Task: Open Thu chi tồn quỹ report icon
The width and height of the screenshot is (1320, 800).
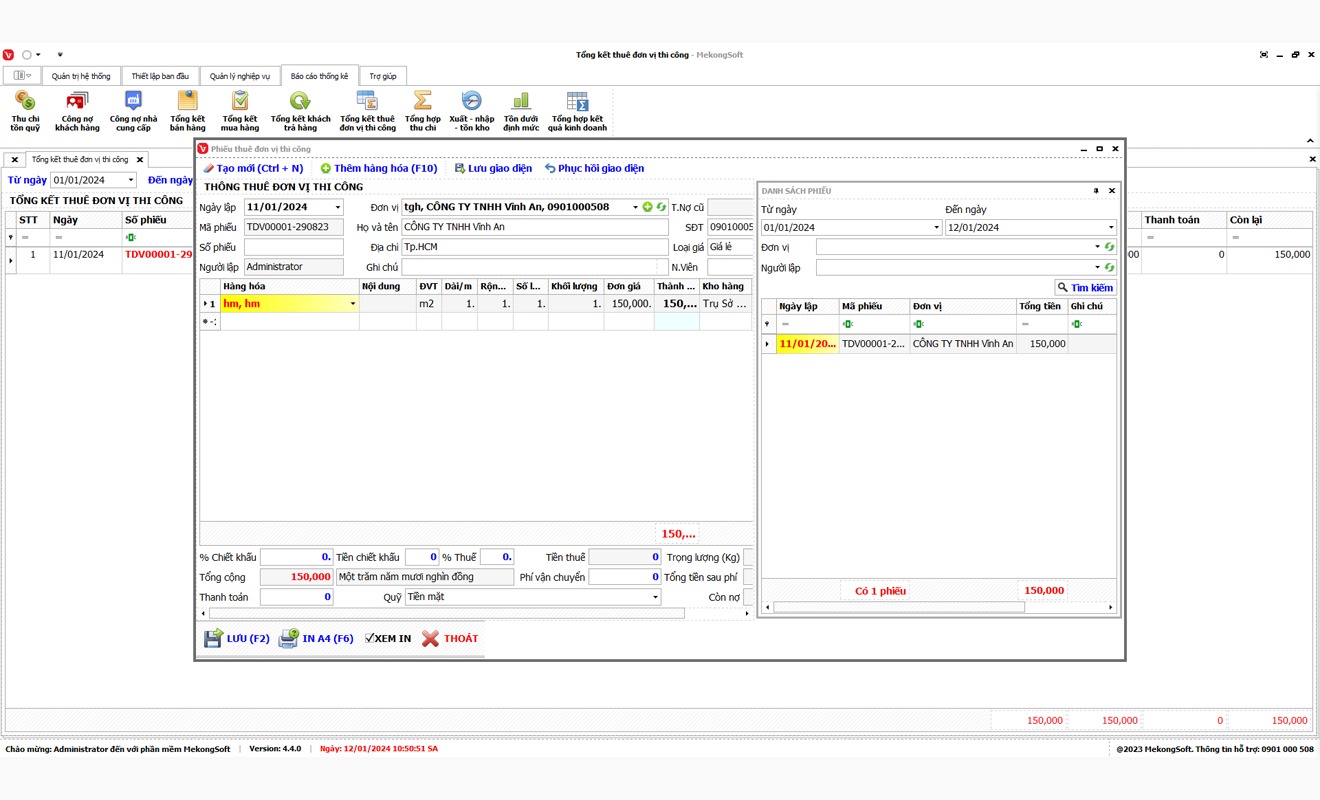Action: tap(25, 110)
